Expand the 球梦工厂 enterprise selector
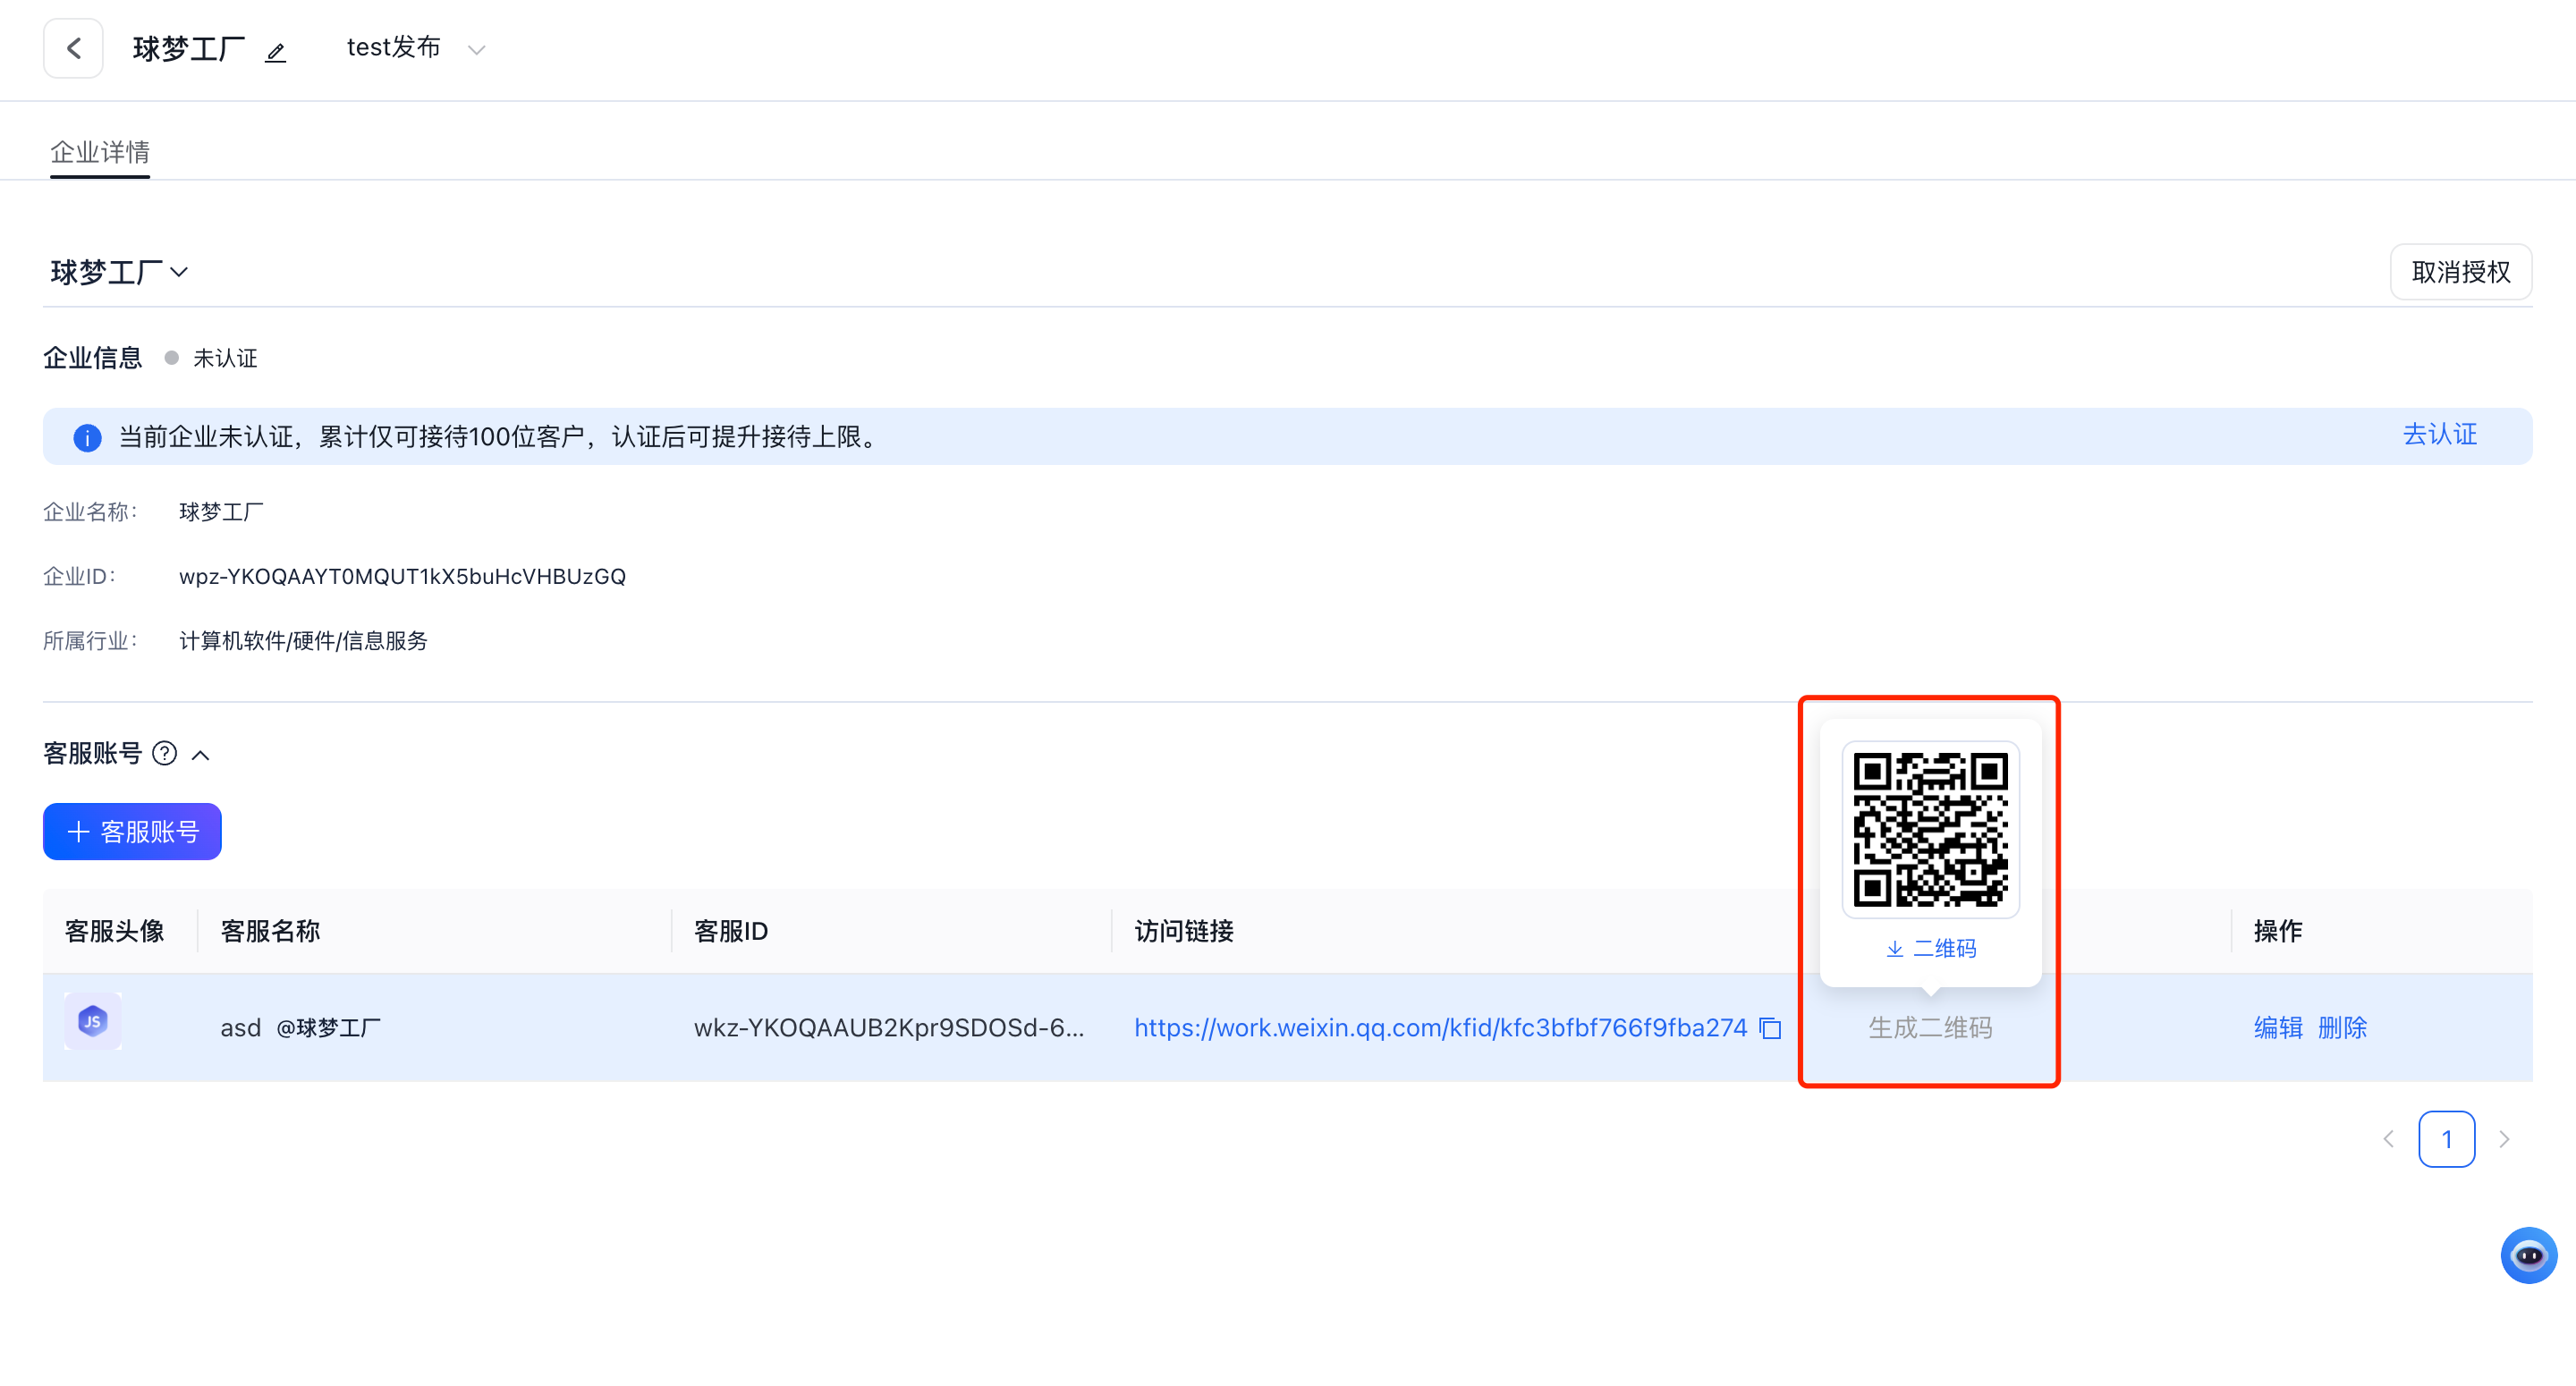Image resolution: width=2576 pixels, height=1386 pixels. coord(119,272)
